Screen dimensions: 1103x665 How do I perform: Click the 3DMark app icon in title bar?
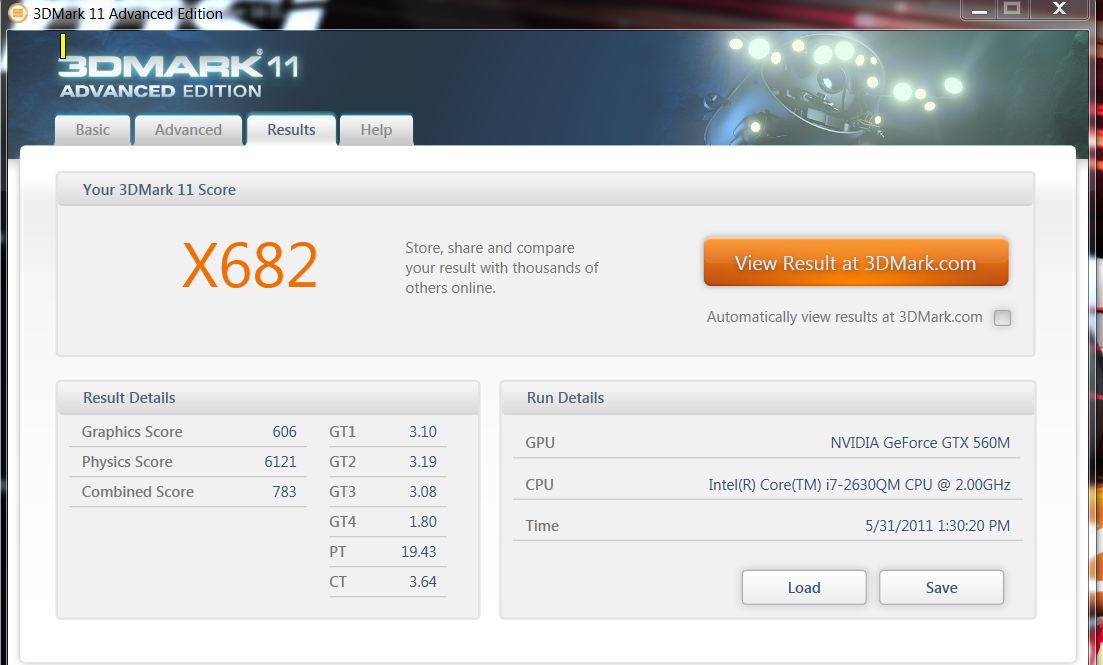point(18,13)
